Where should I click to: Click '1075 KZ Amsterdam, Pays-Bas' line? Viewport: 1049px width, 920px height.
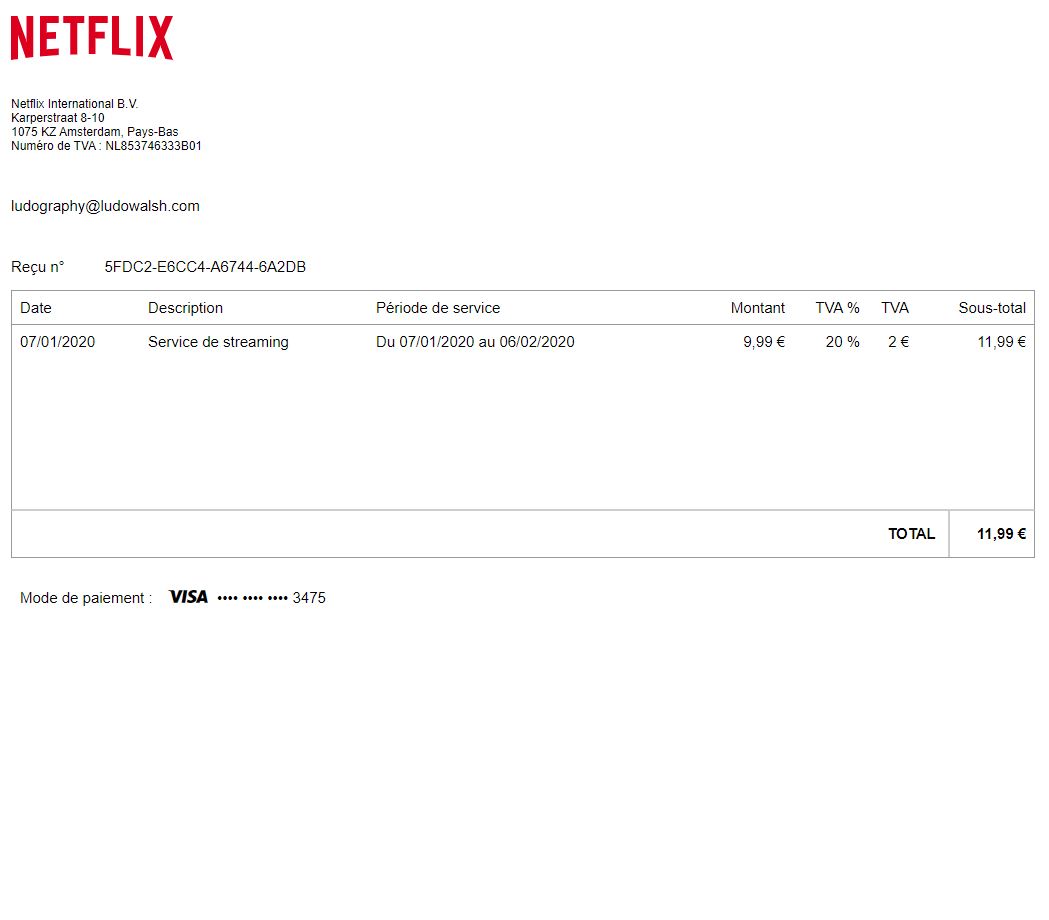tap(94, 132)
